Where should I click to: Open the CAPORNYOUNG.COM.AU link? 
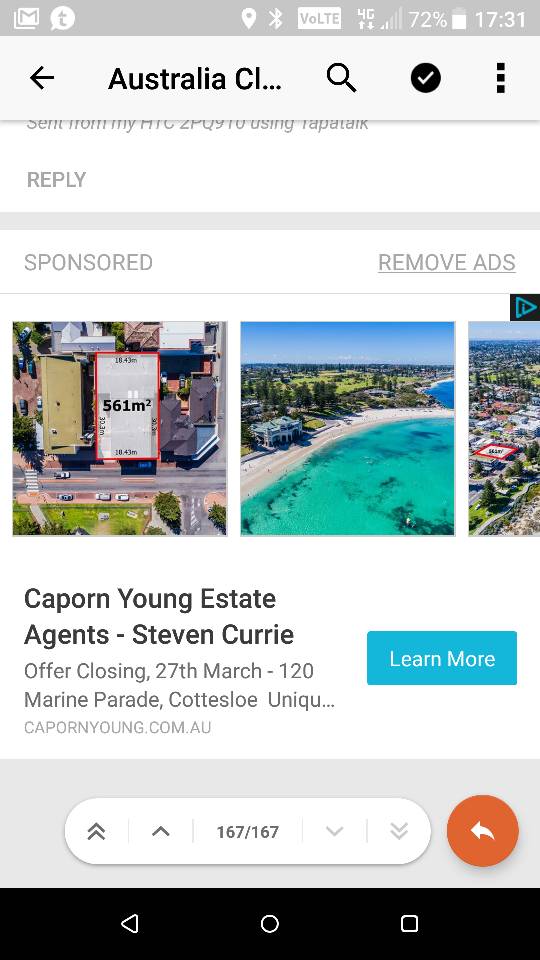118,728
